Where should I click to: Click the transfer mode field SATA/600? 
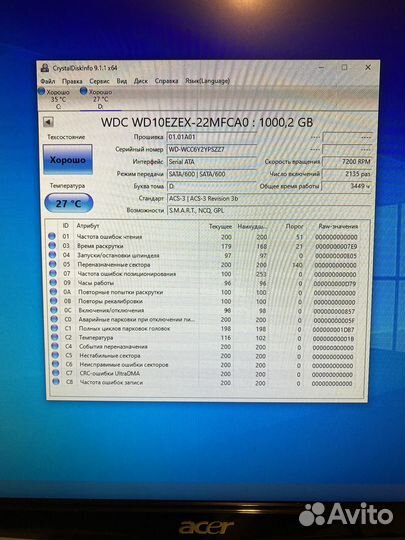(x=211, y=174)
